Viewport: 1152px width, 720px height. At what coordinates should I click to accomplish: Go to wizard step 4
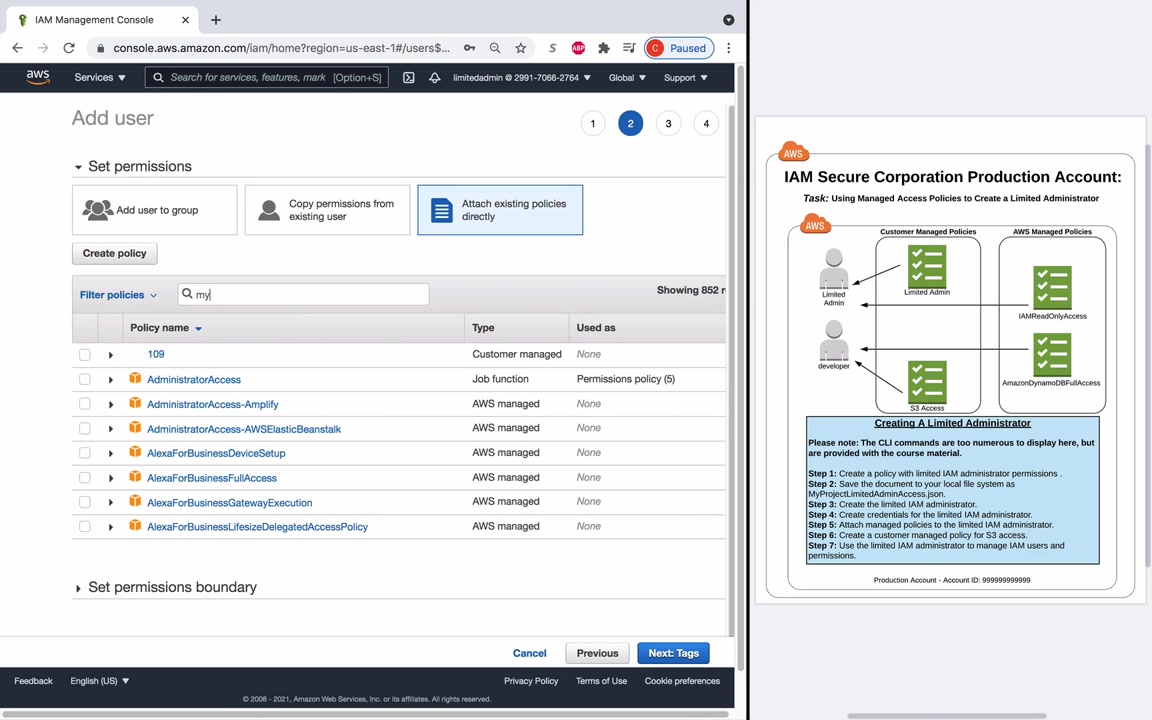(706, 123)
